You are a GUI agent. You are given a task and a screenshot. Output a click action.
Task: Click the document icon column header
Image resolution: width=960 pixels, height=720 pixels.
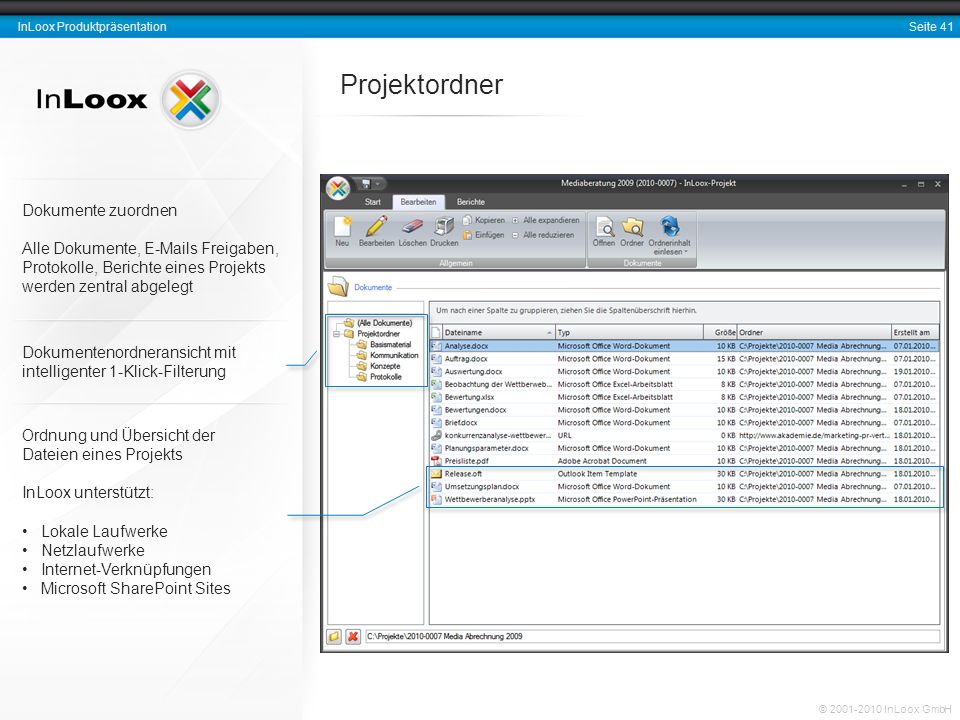pyautogui.click(x=436, y=332)
